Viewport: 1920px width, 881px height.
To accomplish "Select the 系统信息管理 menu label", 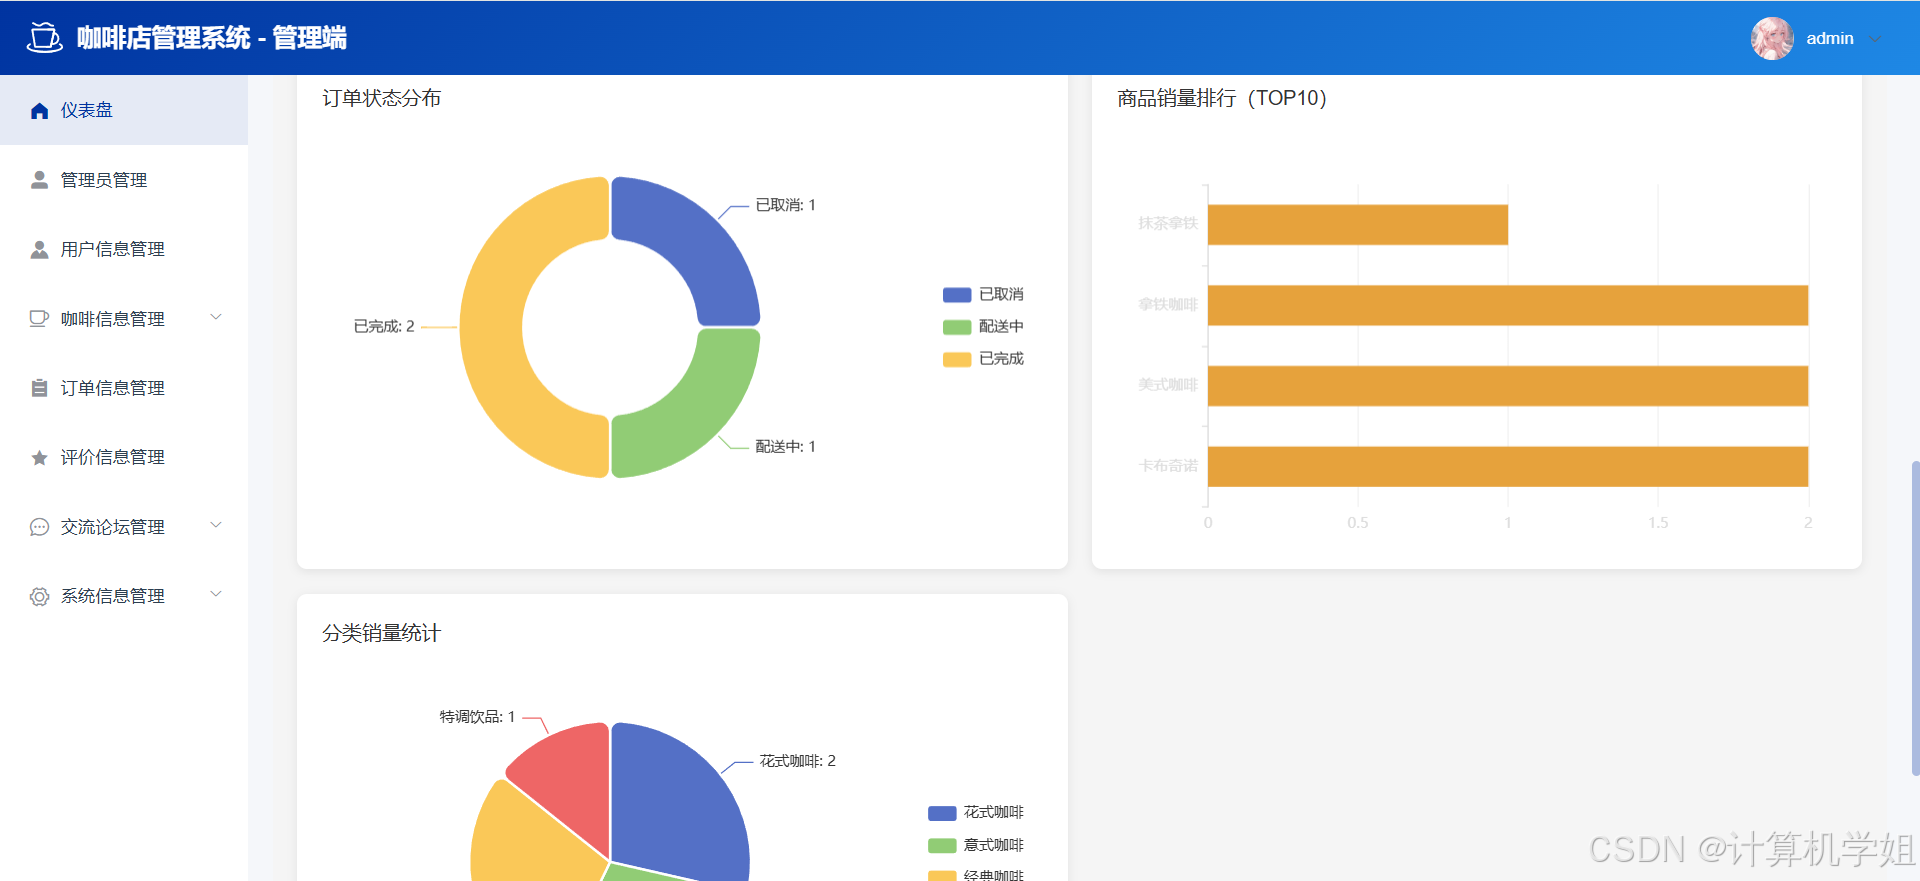I will [x=112, y=596].
